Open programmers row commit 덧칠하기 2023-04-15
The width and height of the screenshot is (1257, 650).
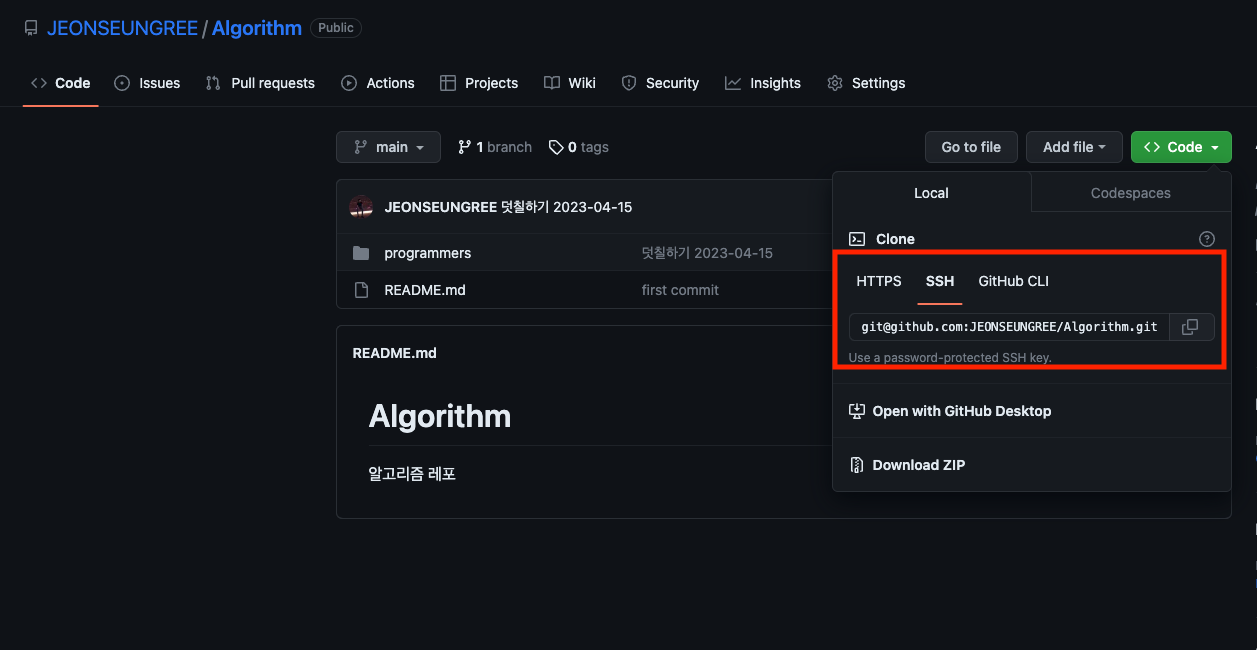point(707,253)
